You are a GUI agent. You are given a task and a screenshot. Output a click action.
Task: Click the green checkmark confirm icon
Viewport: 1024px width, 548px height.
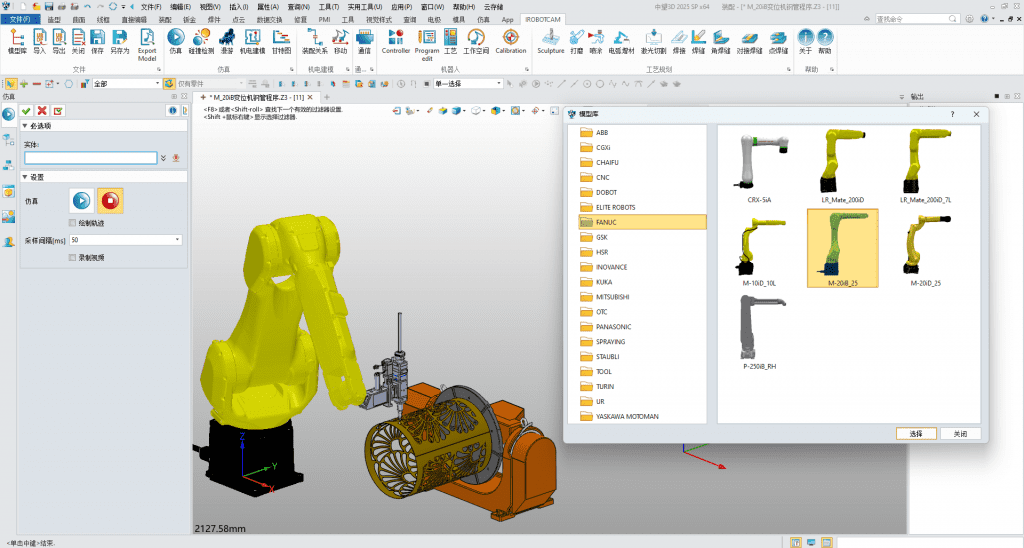(x=26, y=110)
